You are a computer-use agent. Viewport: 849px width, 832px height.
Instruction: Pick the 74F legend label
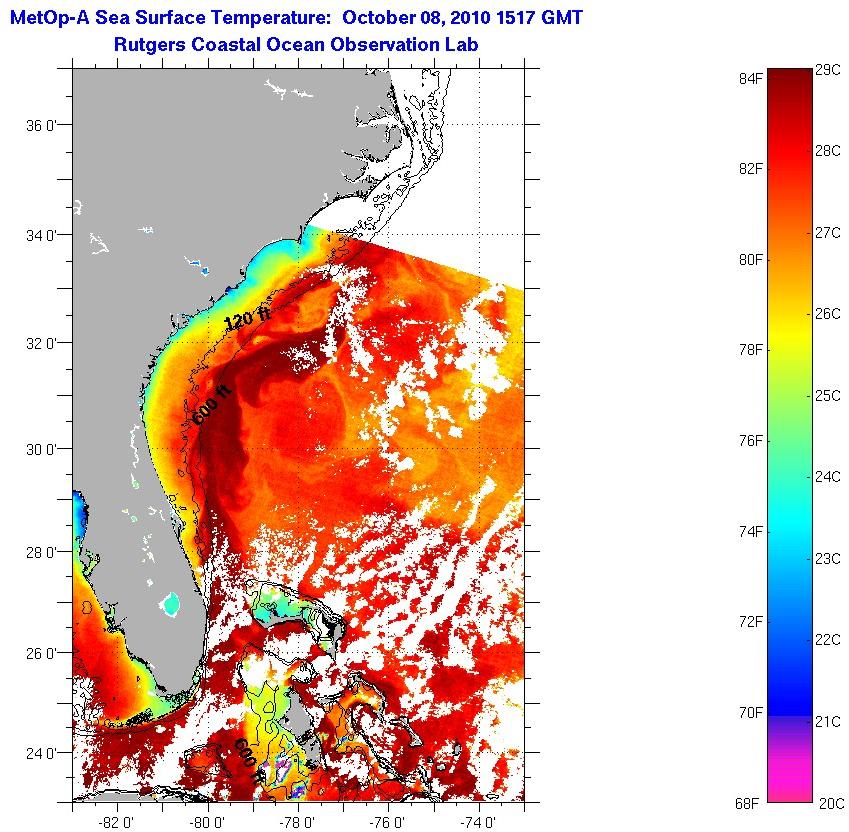[x=750, y=532]
